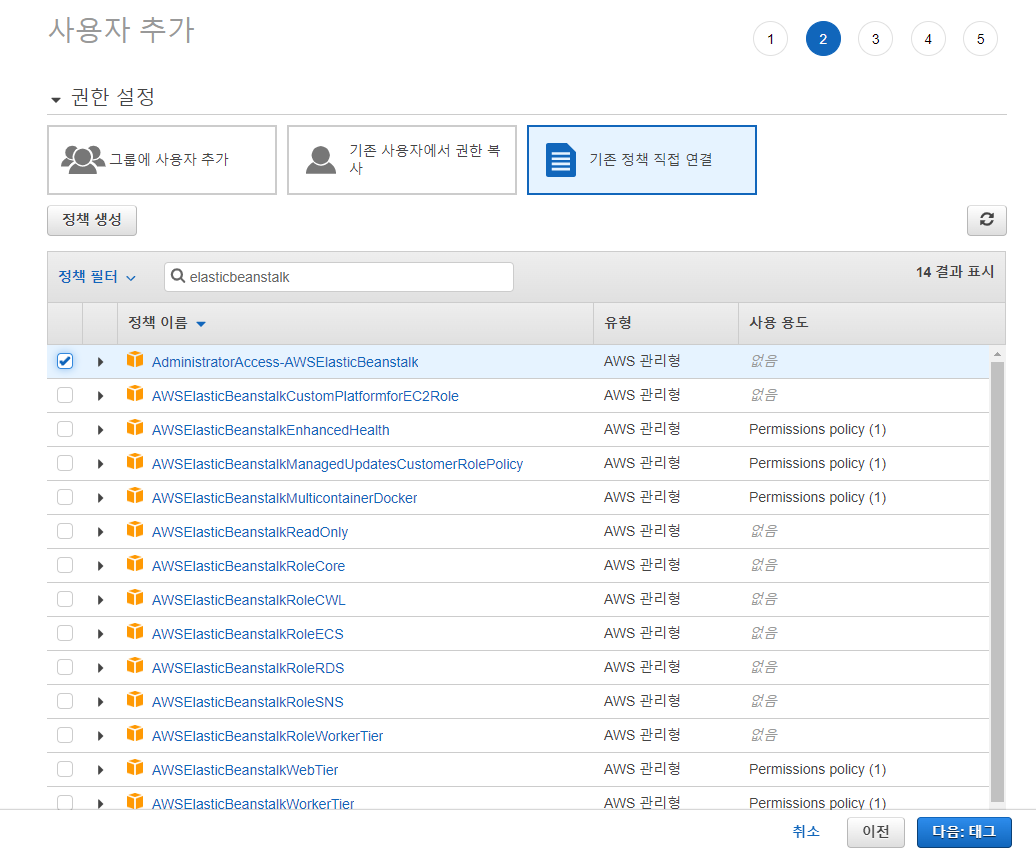This screenshot has height=850, width=1036.
Task: Tick the AWSElasticBeanstalkMulticontainerDocker checkbox
Action: [65, 497]
